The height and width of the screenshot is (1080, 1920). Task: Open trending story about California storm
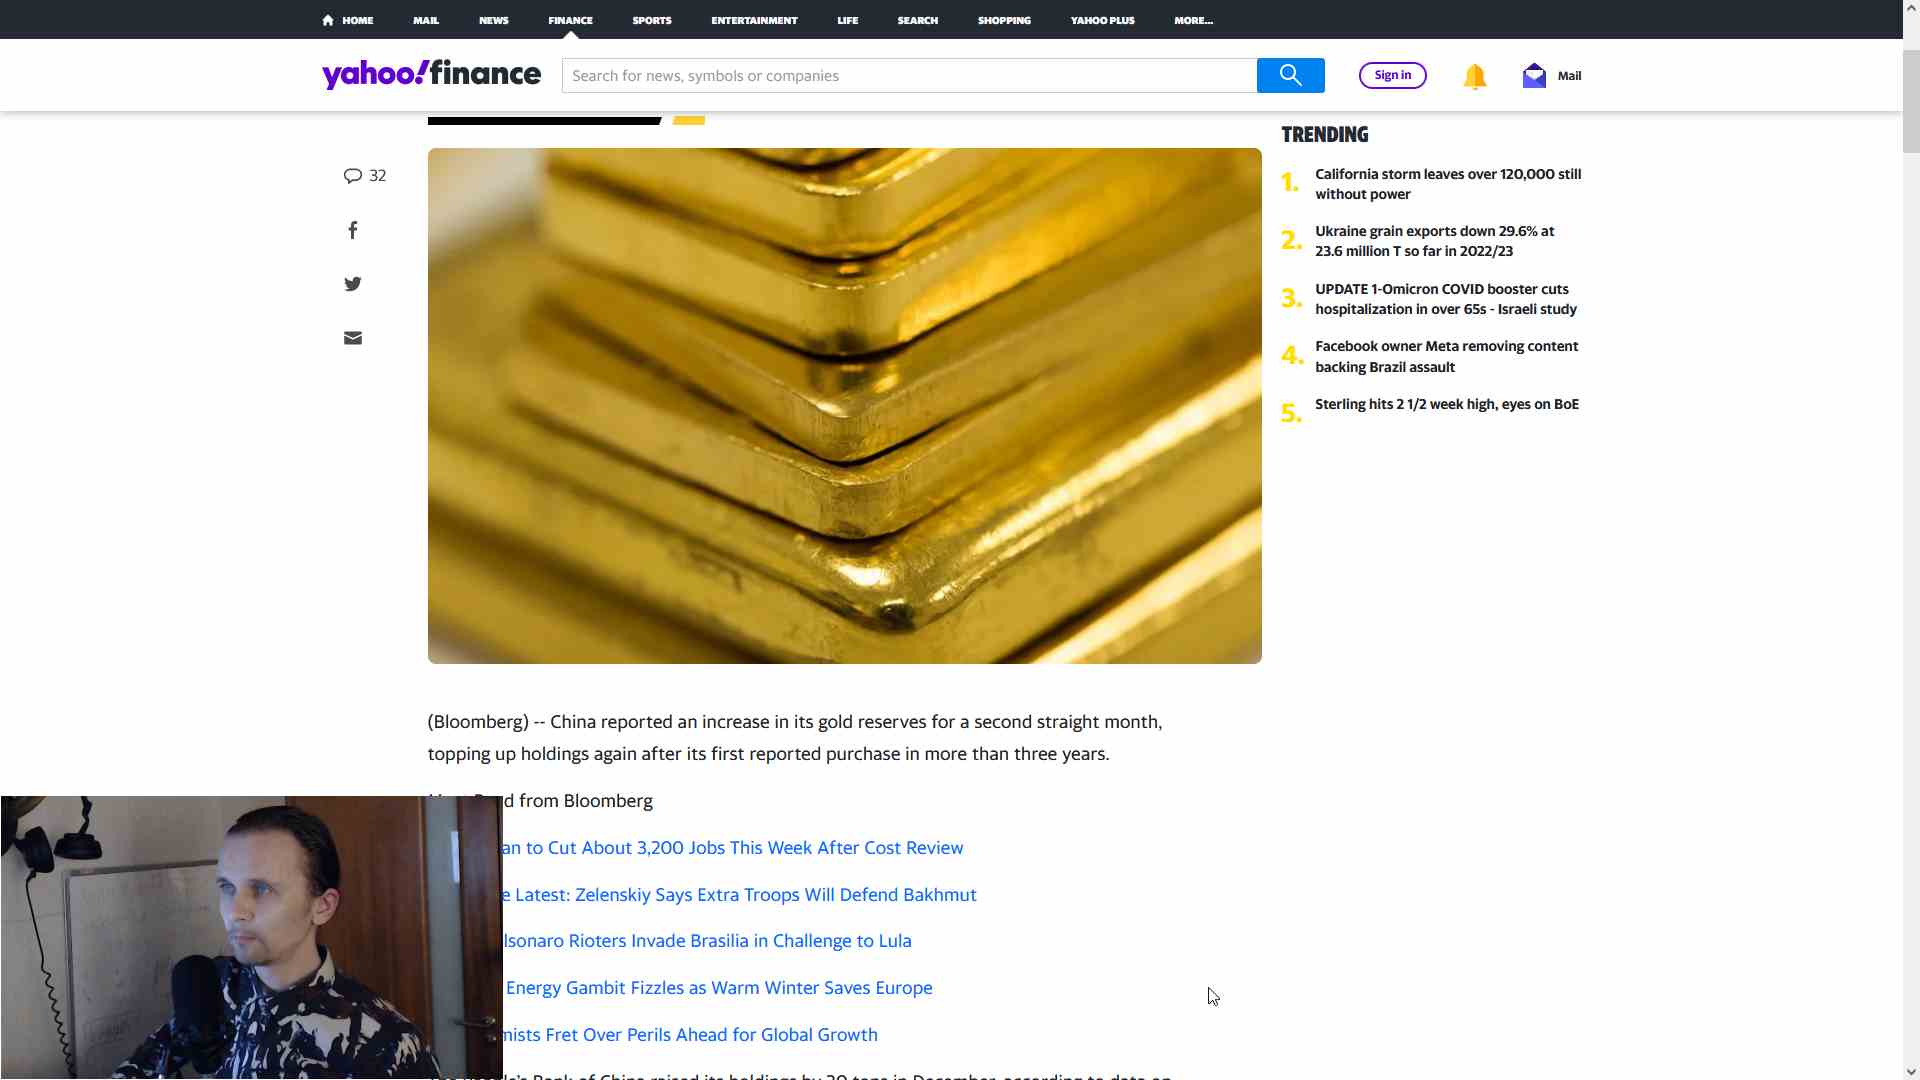pyautogui.click(x=1447, y=184)
